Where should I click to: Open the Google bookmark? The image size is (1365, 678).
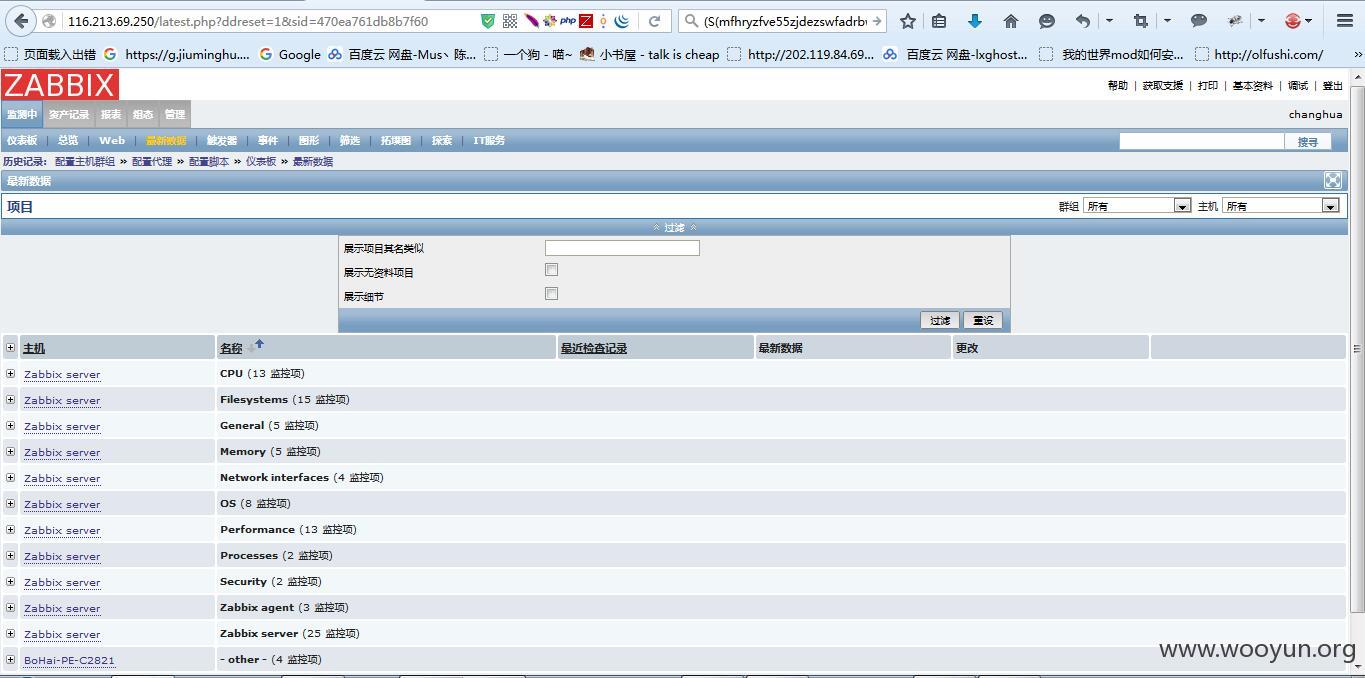290,54
